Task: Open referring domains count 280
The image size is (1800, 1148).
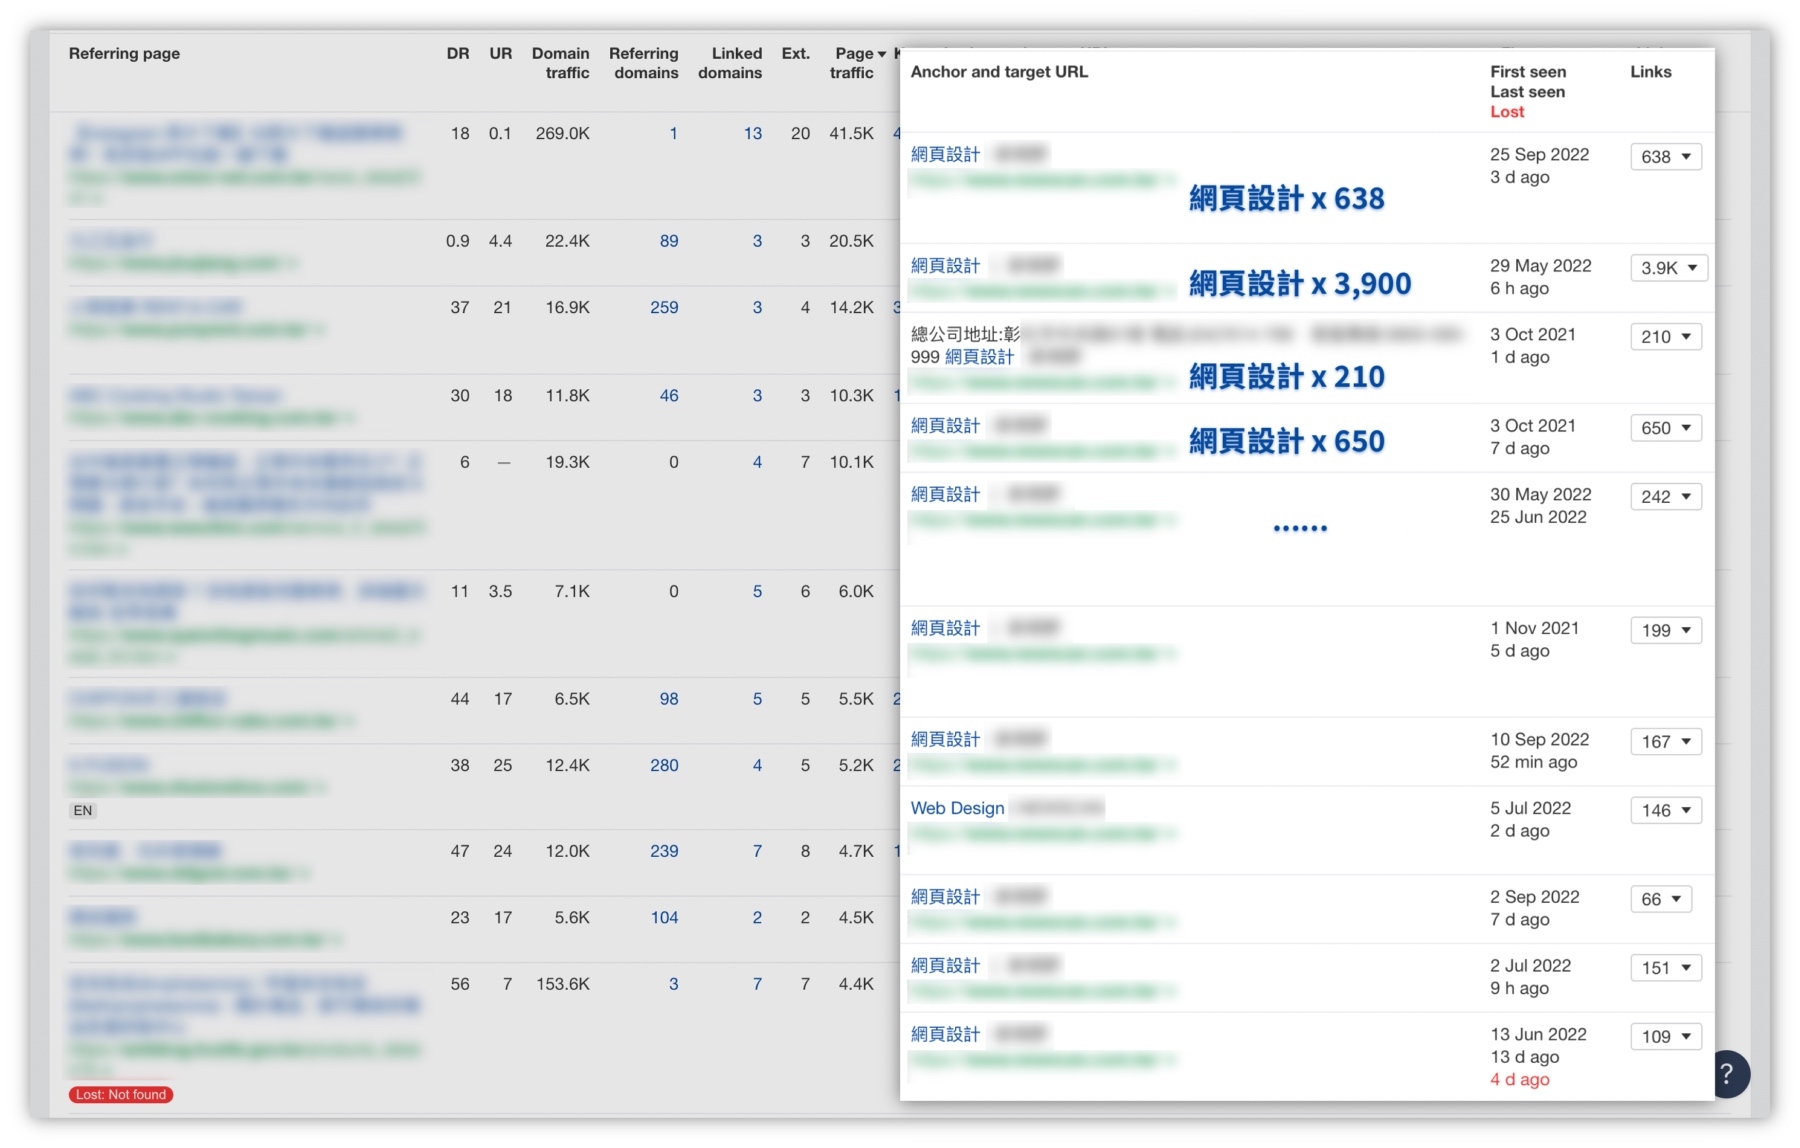Action: 664,765
